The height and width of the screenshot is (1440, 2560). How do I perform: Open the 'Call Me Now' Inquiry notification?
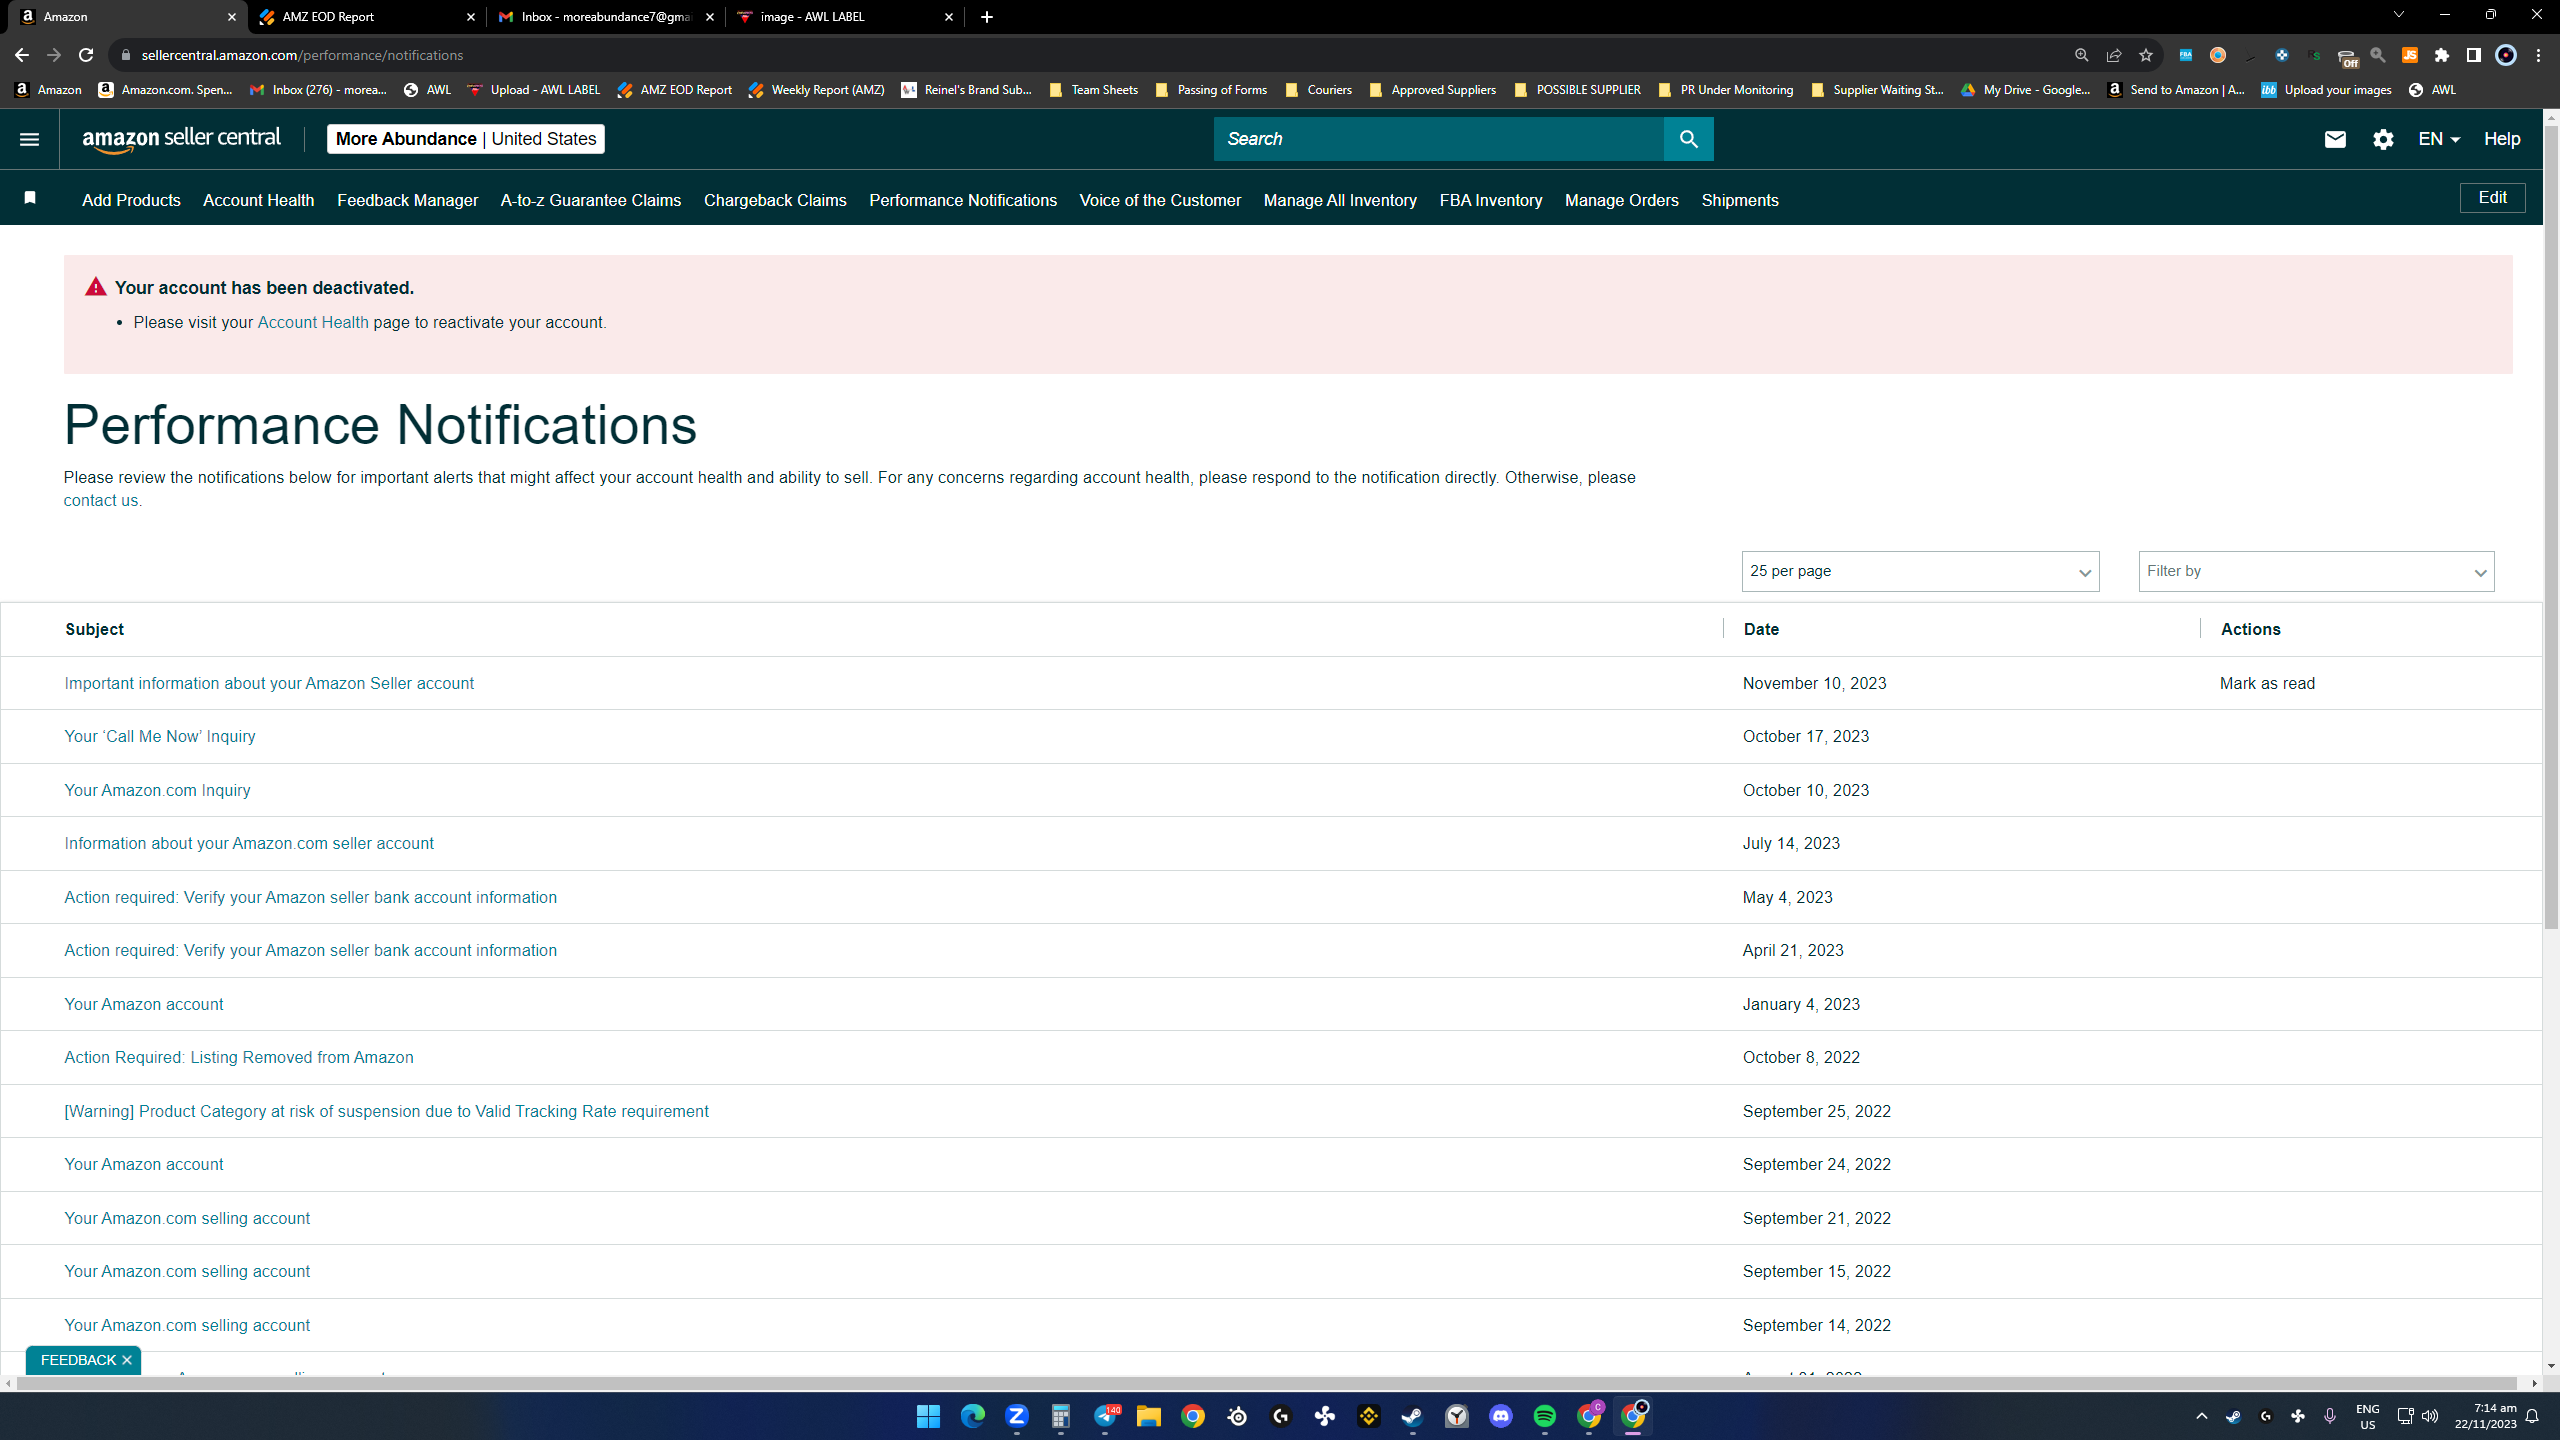coord(160,736)
